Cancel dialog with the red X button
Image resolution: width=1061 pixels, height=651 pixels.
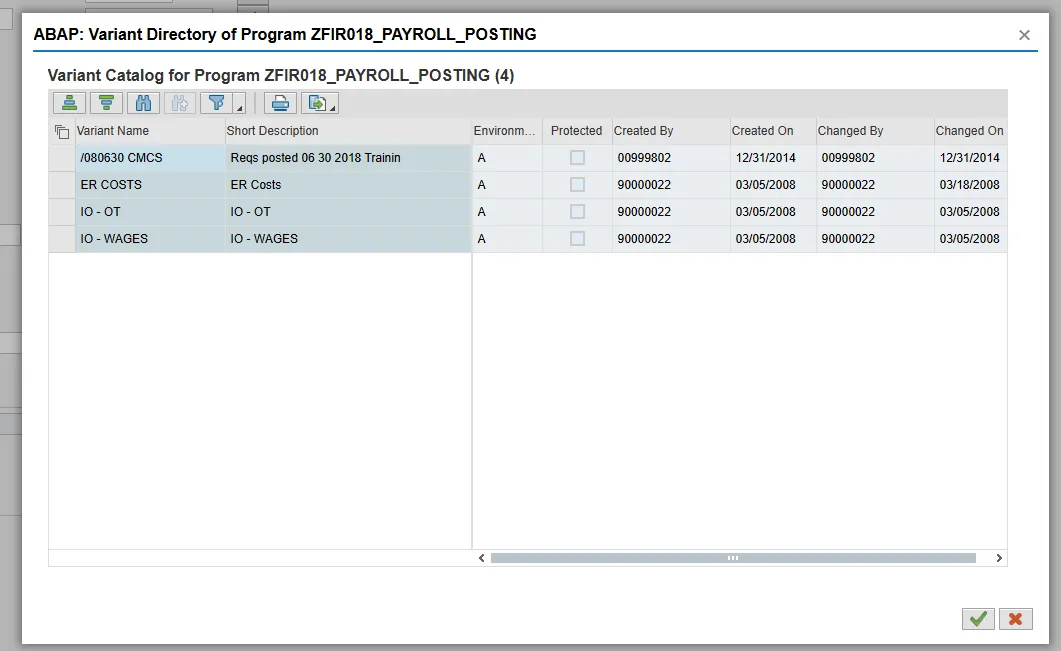1015,619
